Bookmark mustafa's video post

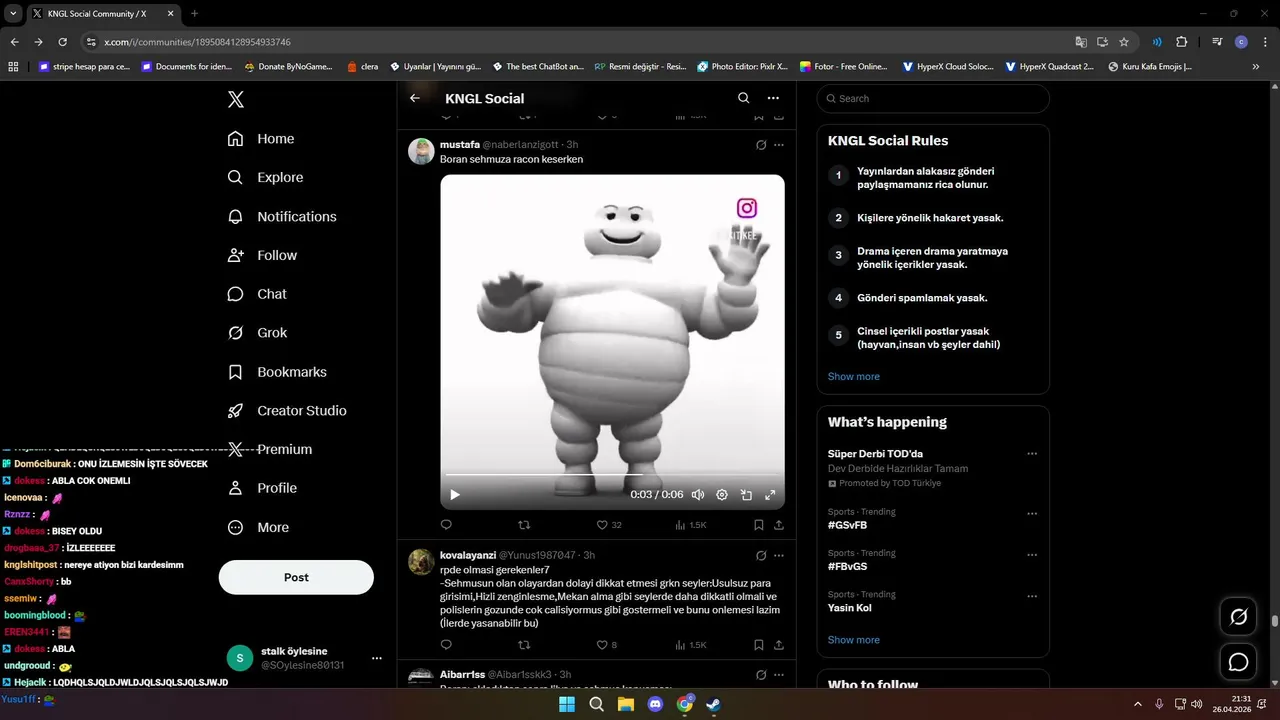[759, 524]
